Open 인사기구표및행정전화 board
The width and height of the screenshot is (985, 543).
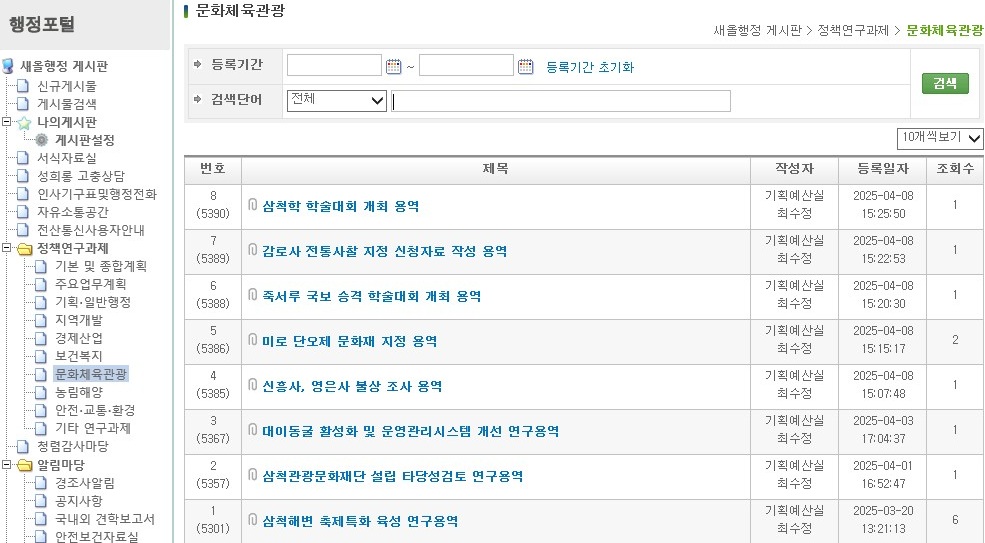point(97,194)
